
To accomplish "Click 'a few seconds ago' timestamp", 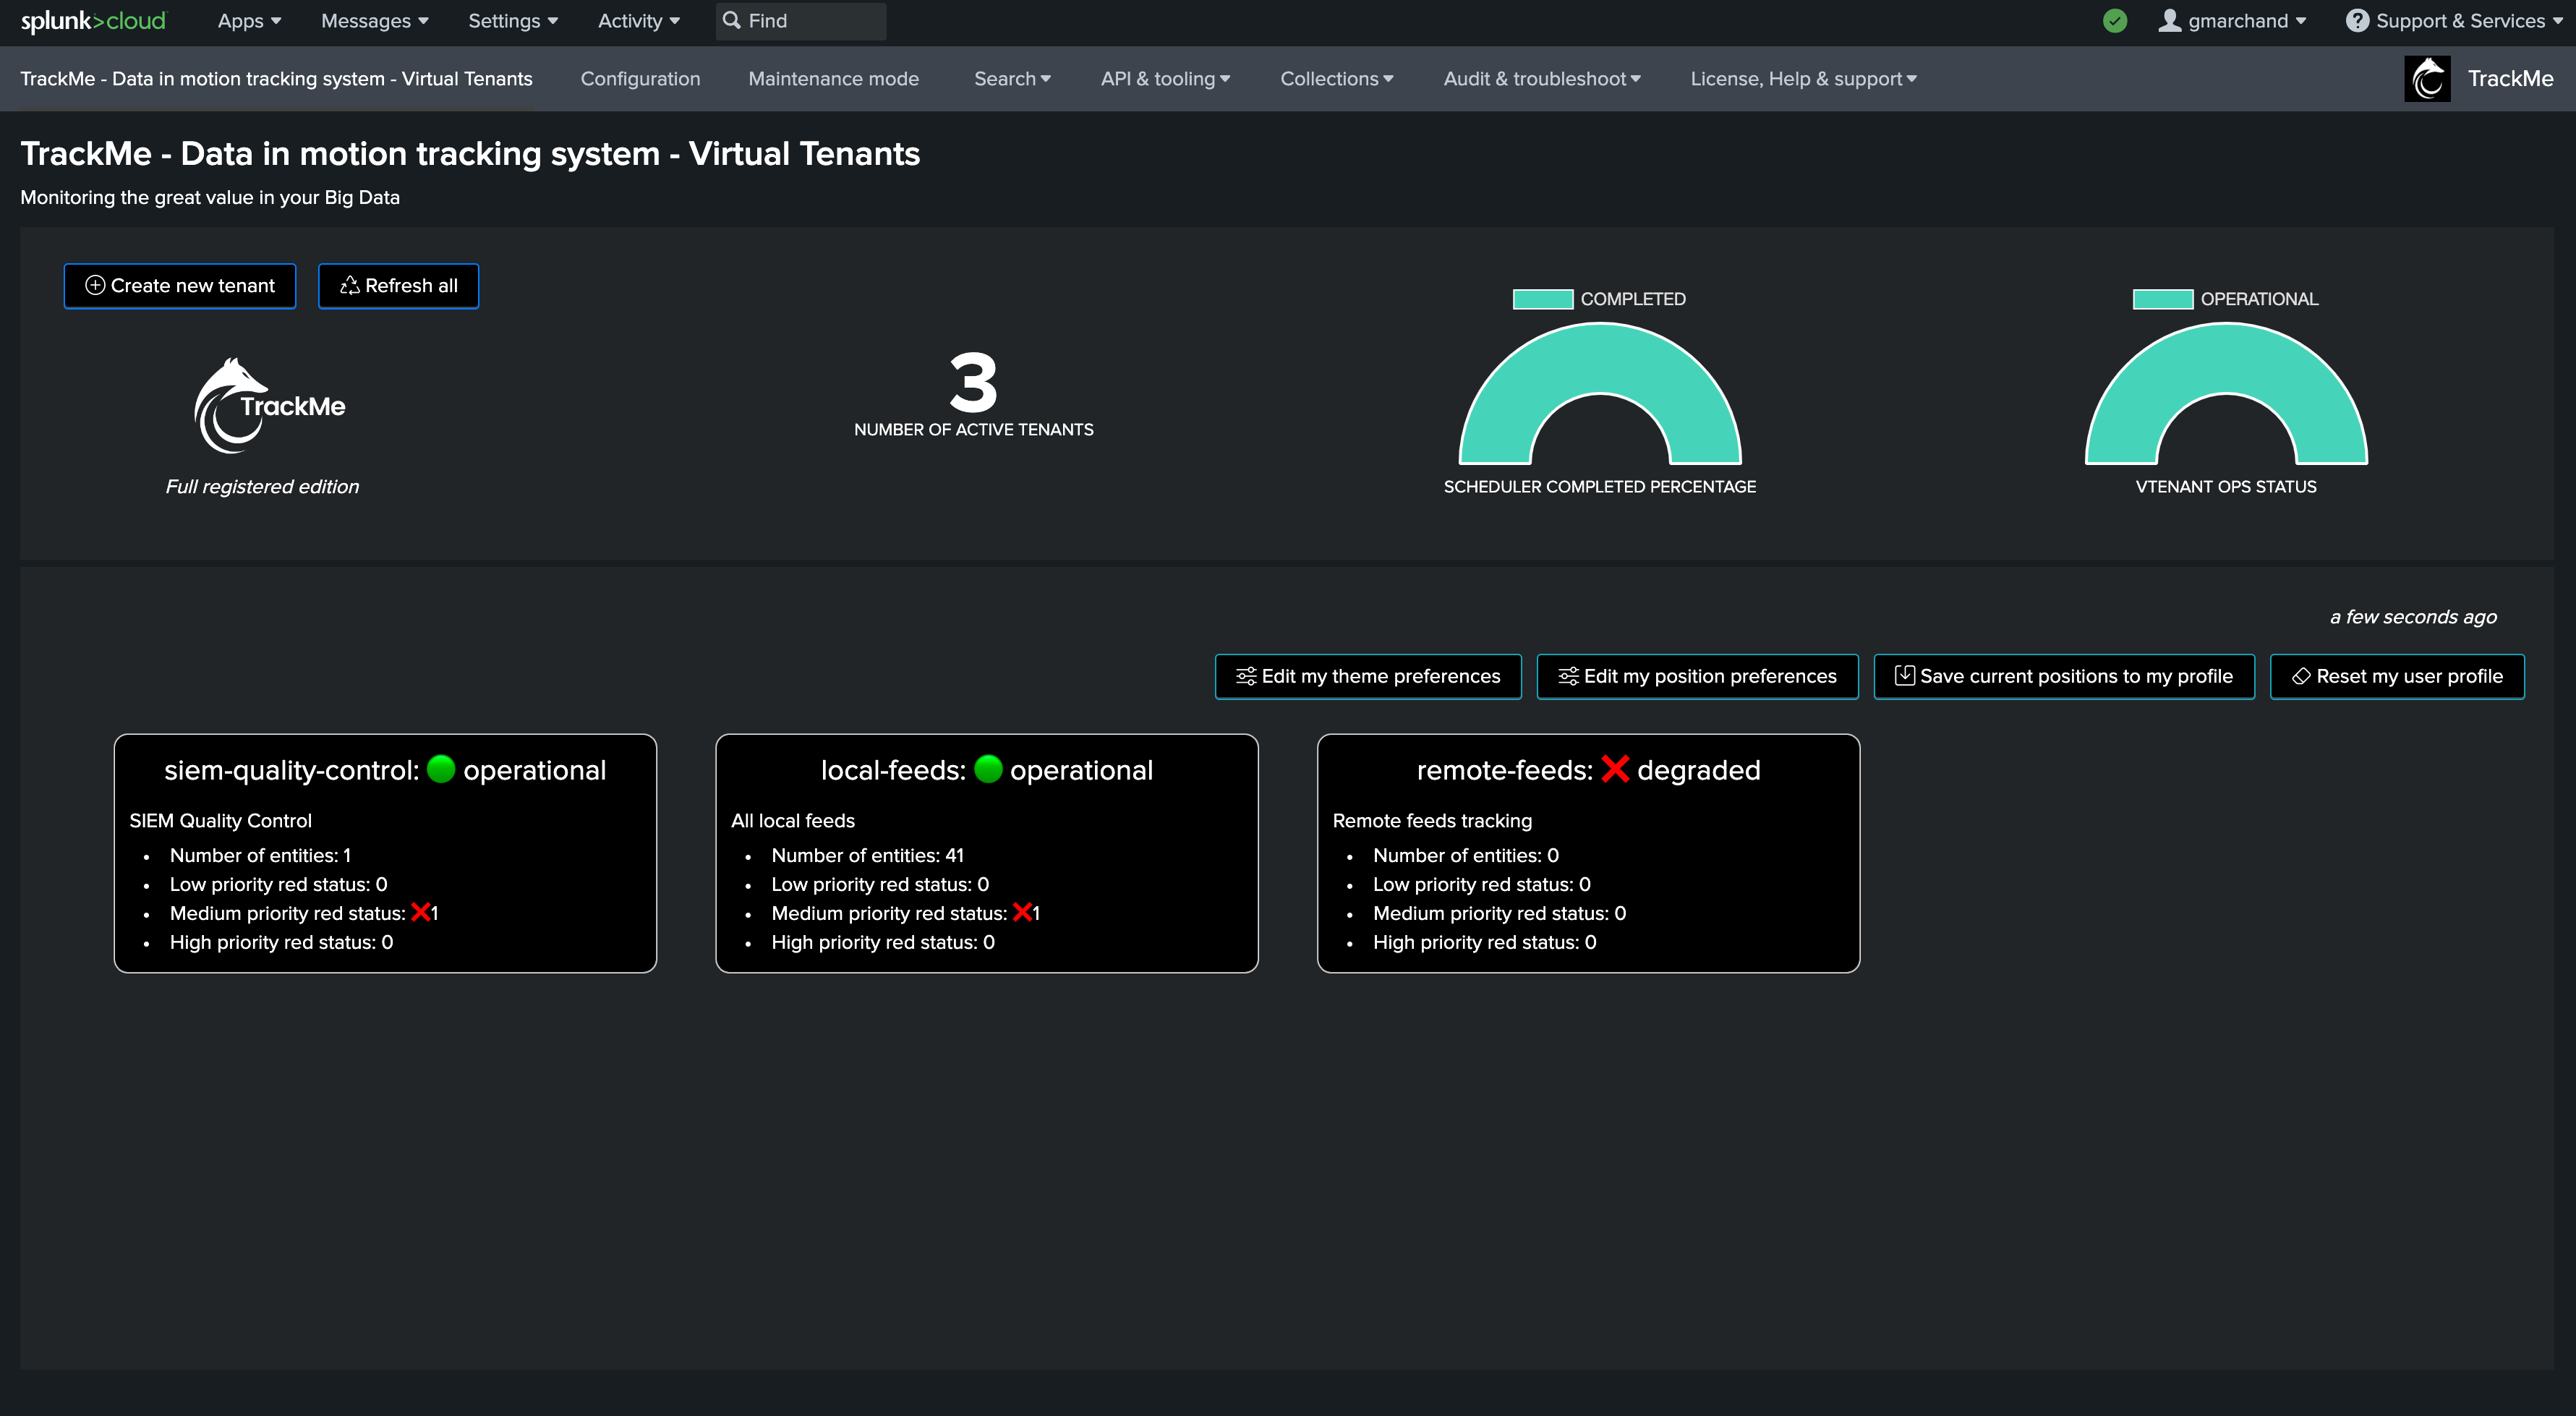I will click(x=2413, y=617).
